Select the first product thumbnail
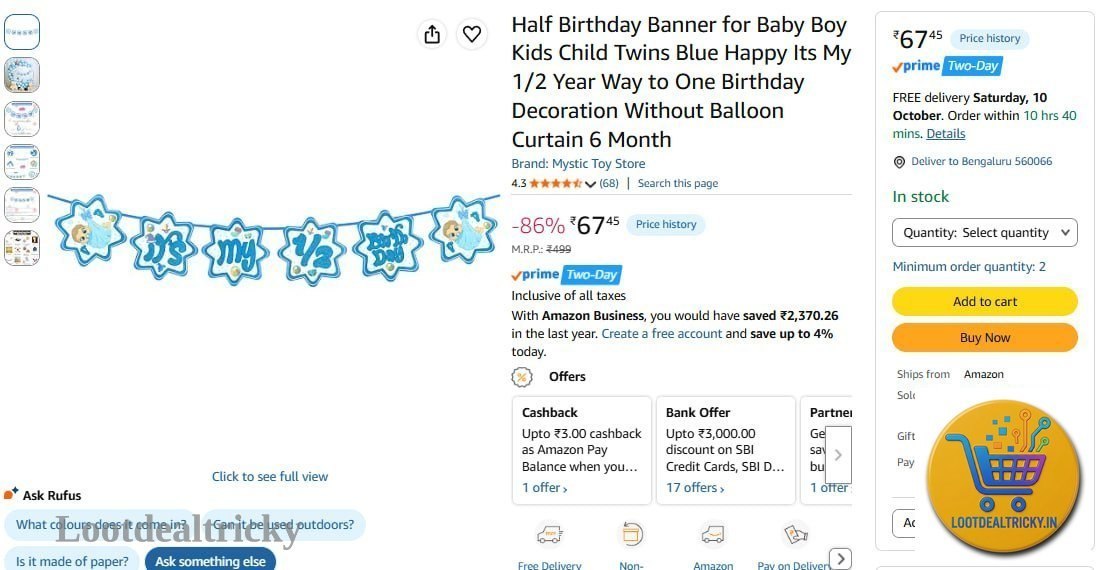The height and width of the screenshot is (570, 1102). click(x=22, y=32)
